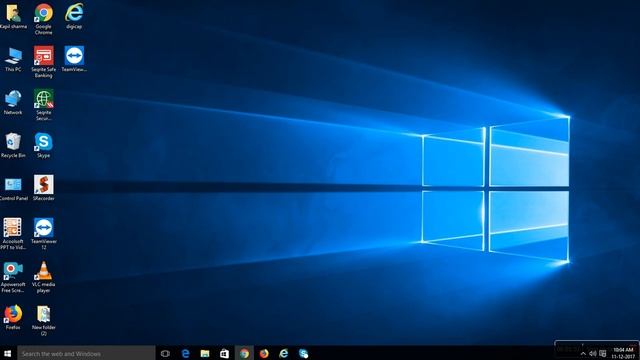Open the Windows Start menu
640x360 pixels.
8,353
